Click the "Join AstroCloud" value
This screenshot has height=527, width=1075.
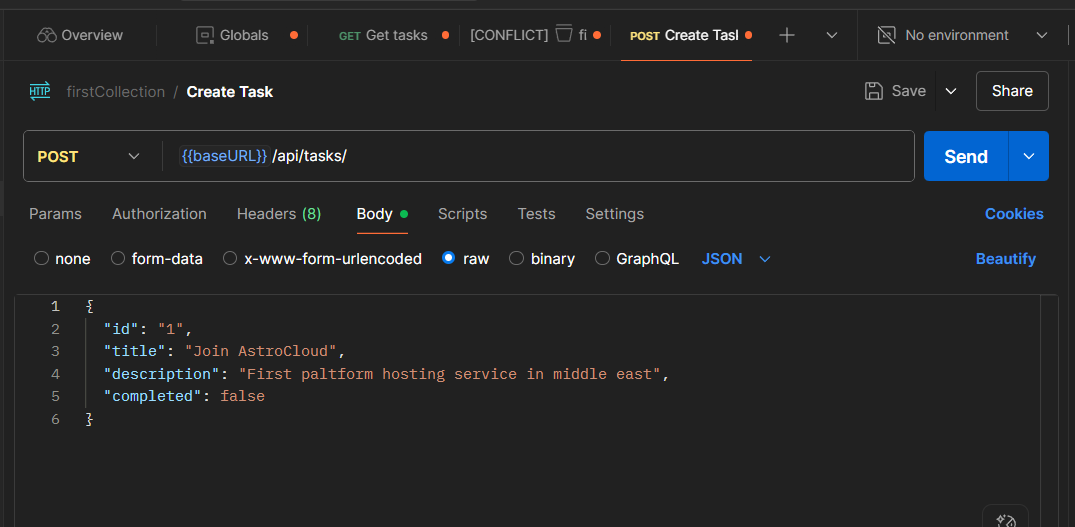coord(261,352)
